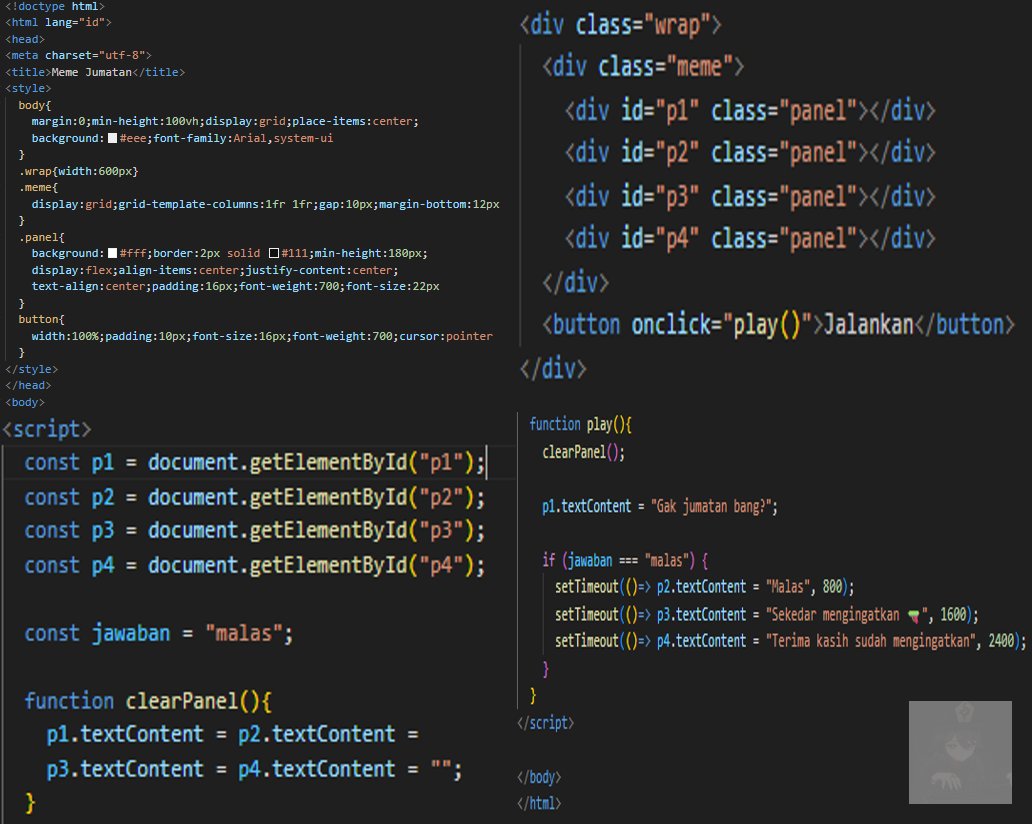Click the .meme{ selector line
This screenshot has height=824, width=1032.
point(38,188)
